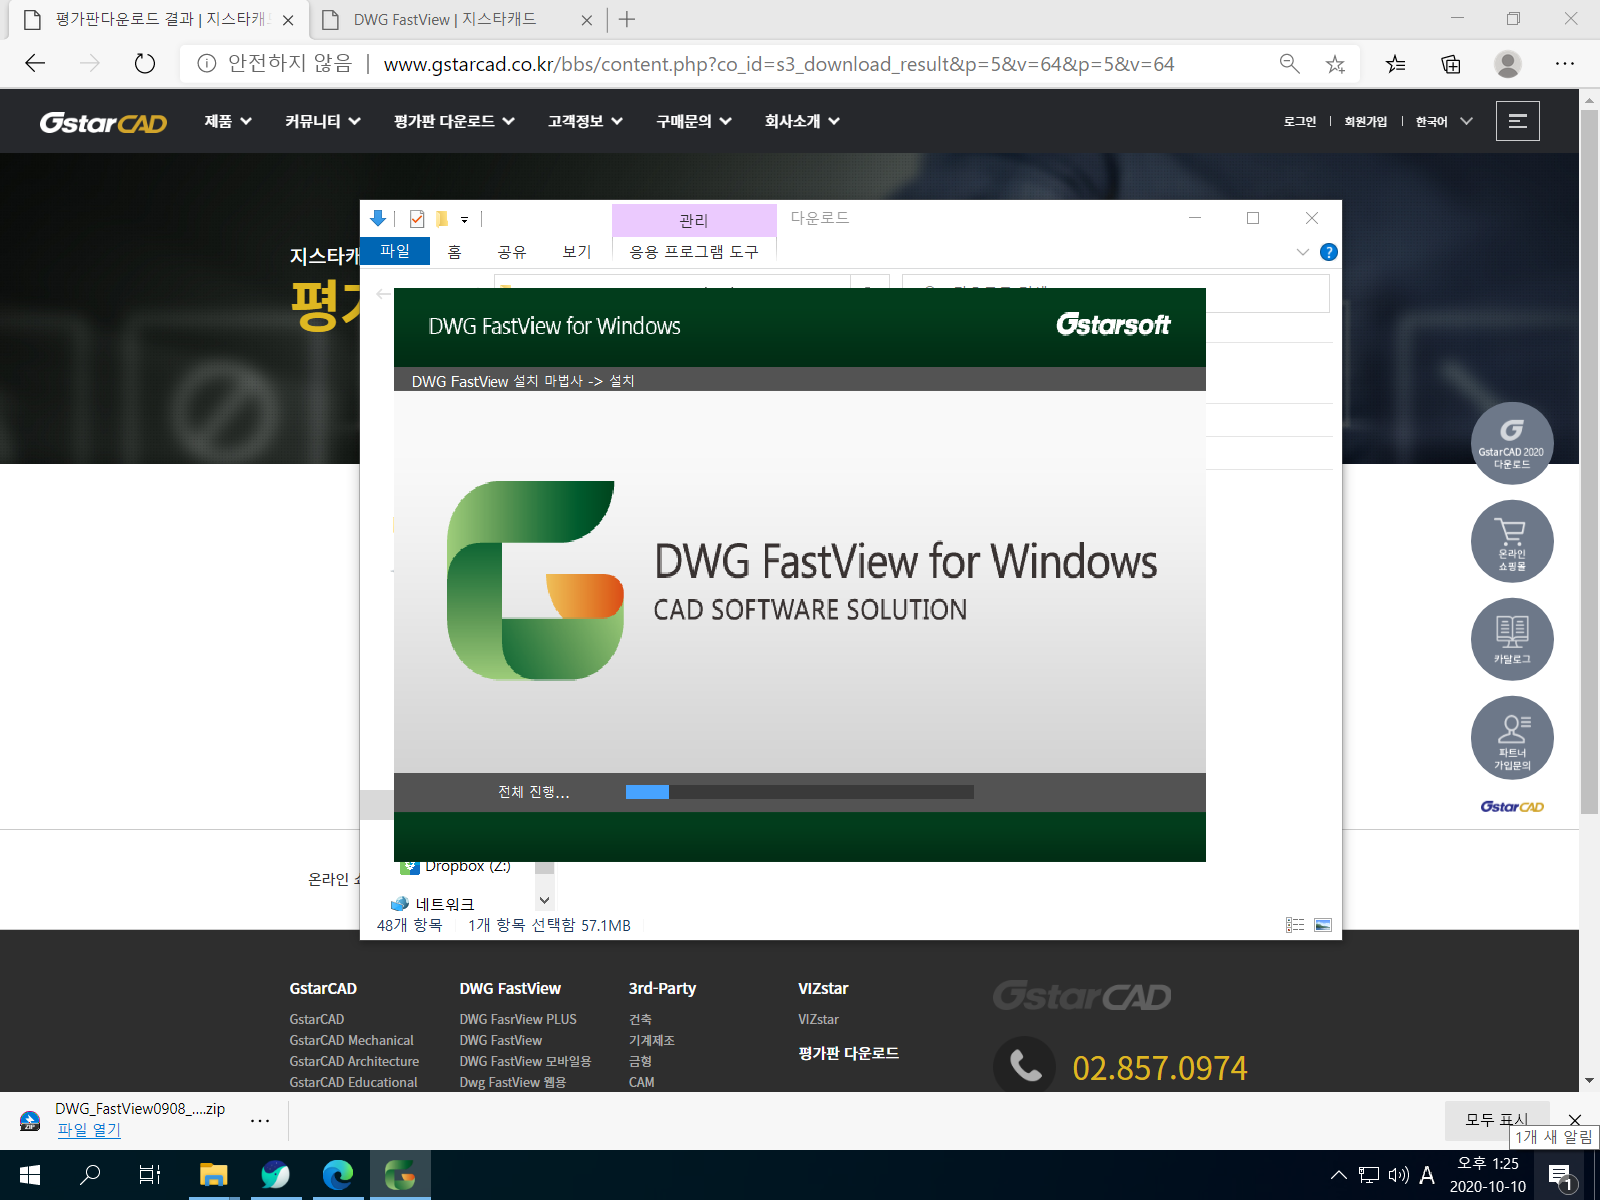The height and width of the screenshot is (1200, 1600).
Task: Open browser settings three-dot menu
Action: click(1565, 64)
